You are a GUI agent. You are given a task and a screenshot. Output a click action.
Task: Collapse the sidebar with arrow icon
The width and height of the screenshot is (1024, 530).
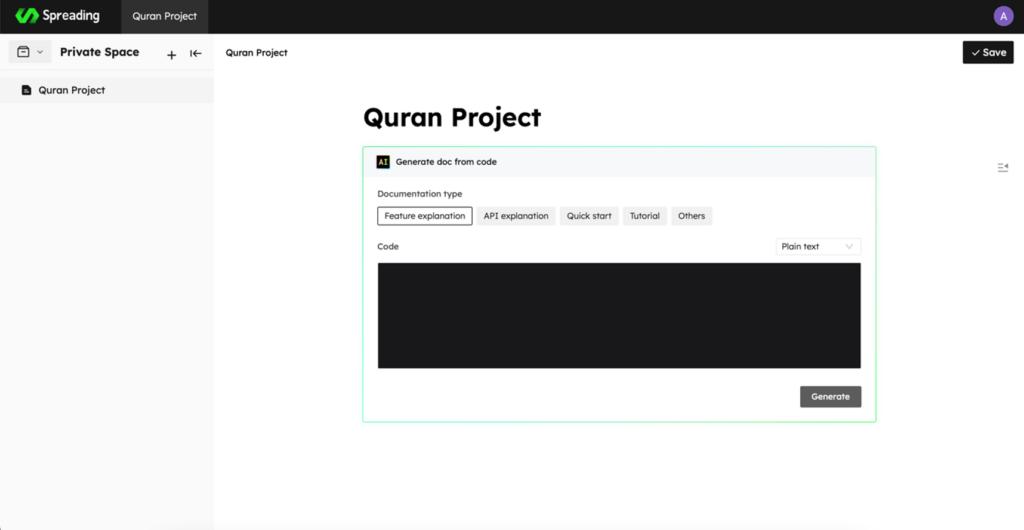tap(196, 54)
